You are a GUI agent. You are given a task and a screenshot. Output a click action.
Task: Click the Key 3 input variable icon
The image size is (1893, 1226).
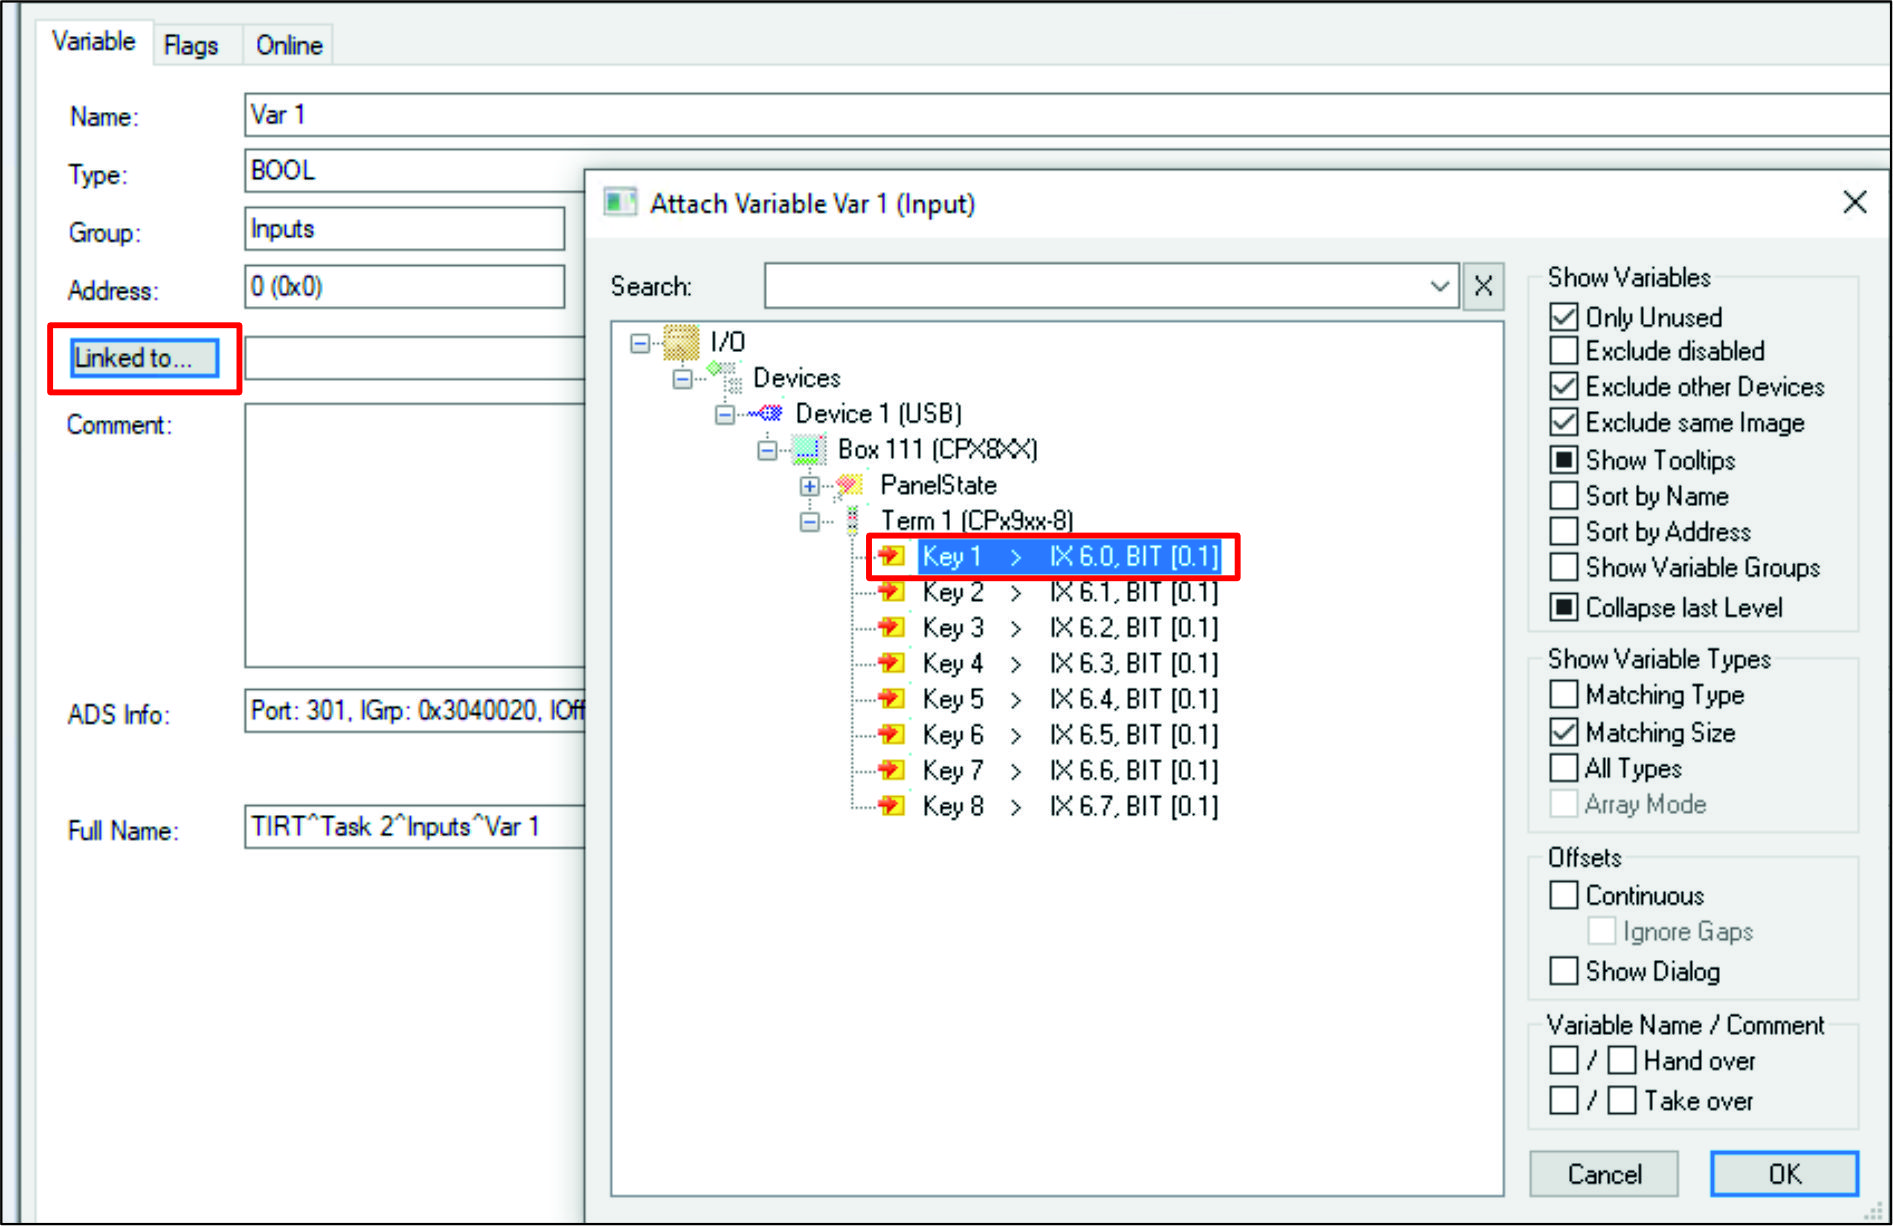click(890, 628)
